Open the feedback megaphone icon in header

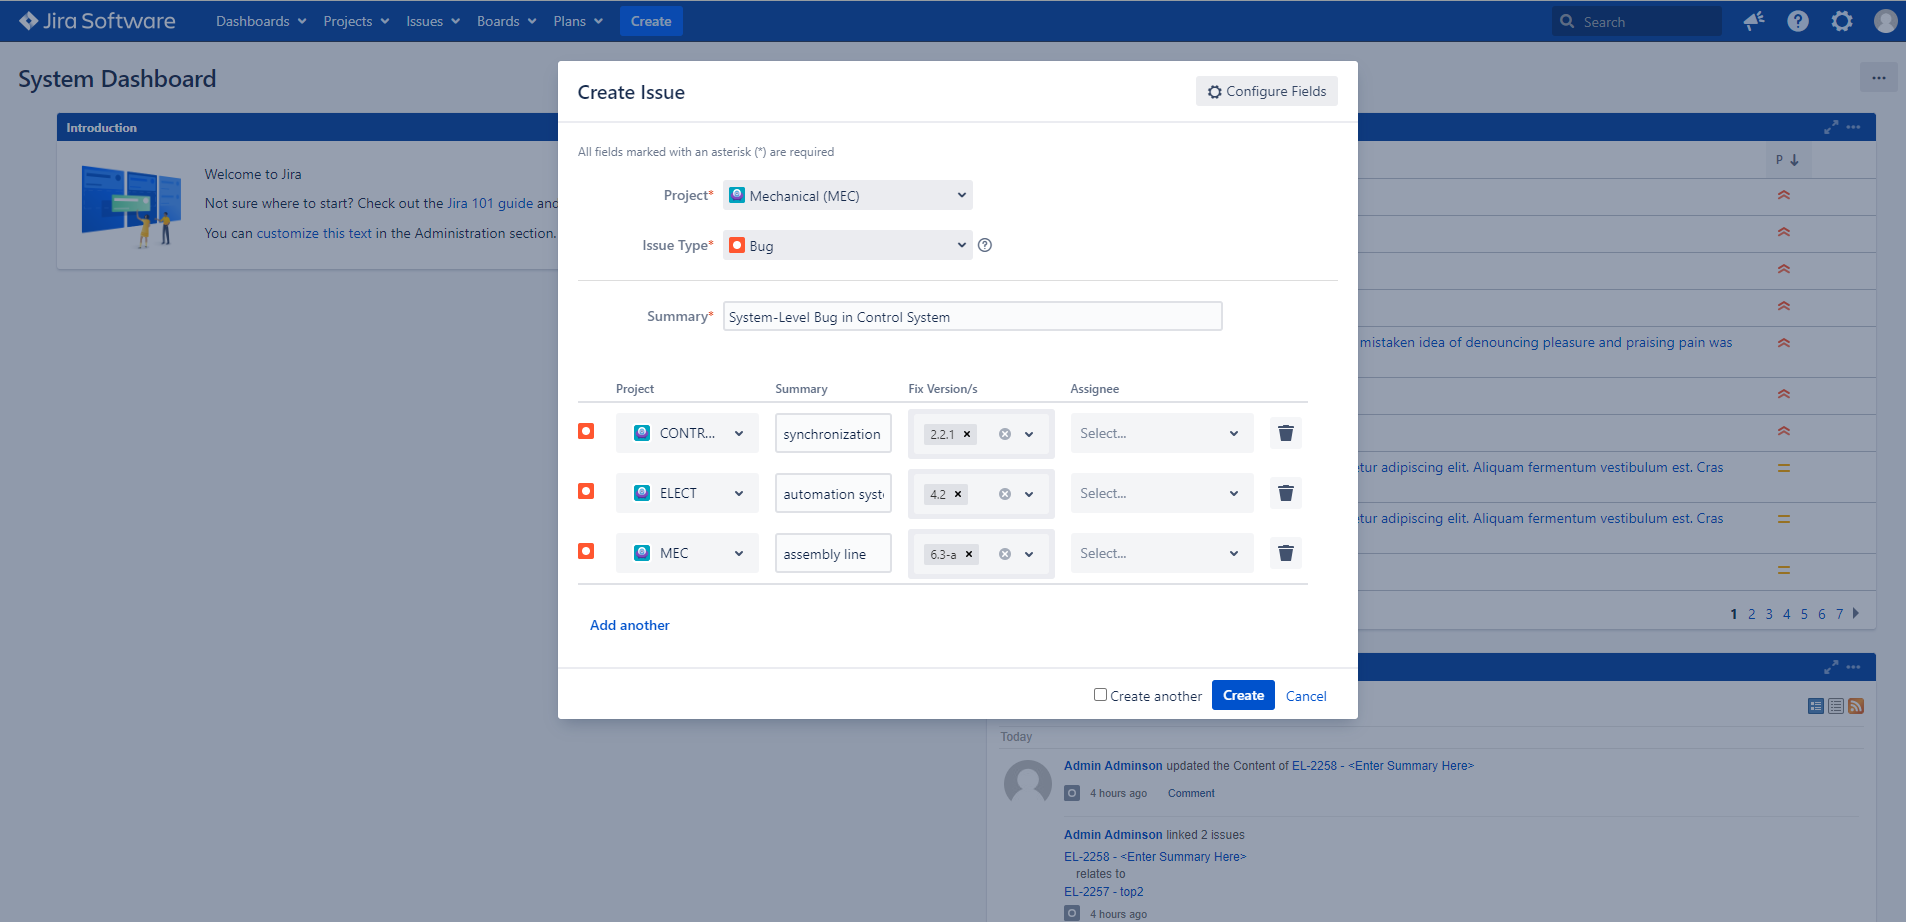pyautogui.click(x=1754, y=21)
